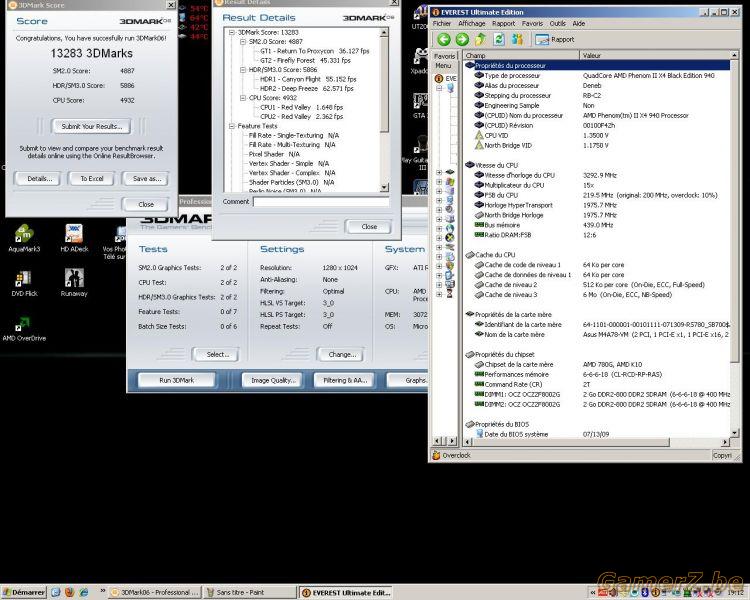Click the Run 3DMark button
Viewport: 750px width, 600px height.
[x=176, y=380]
